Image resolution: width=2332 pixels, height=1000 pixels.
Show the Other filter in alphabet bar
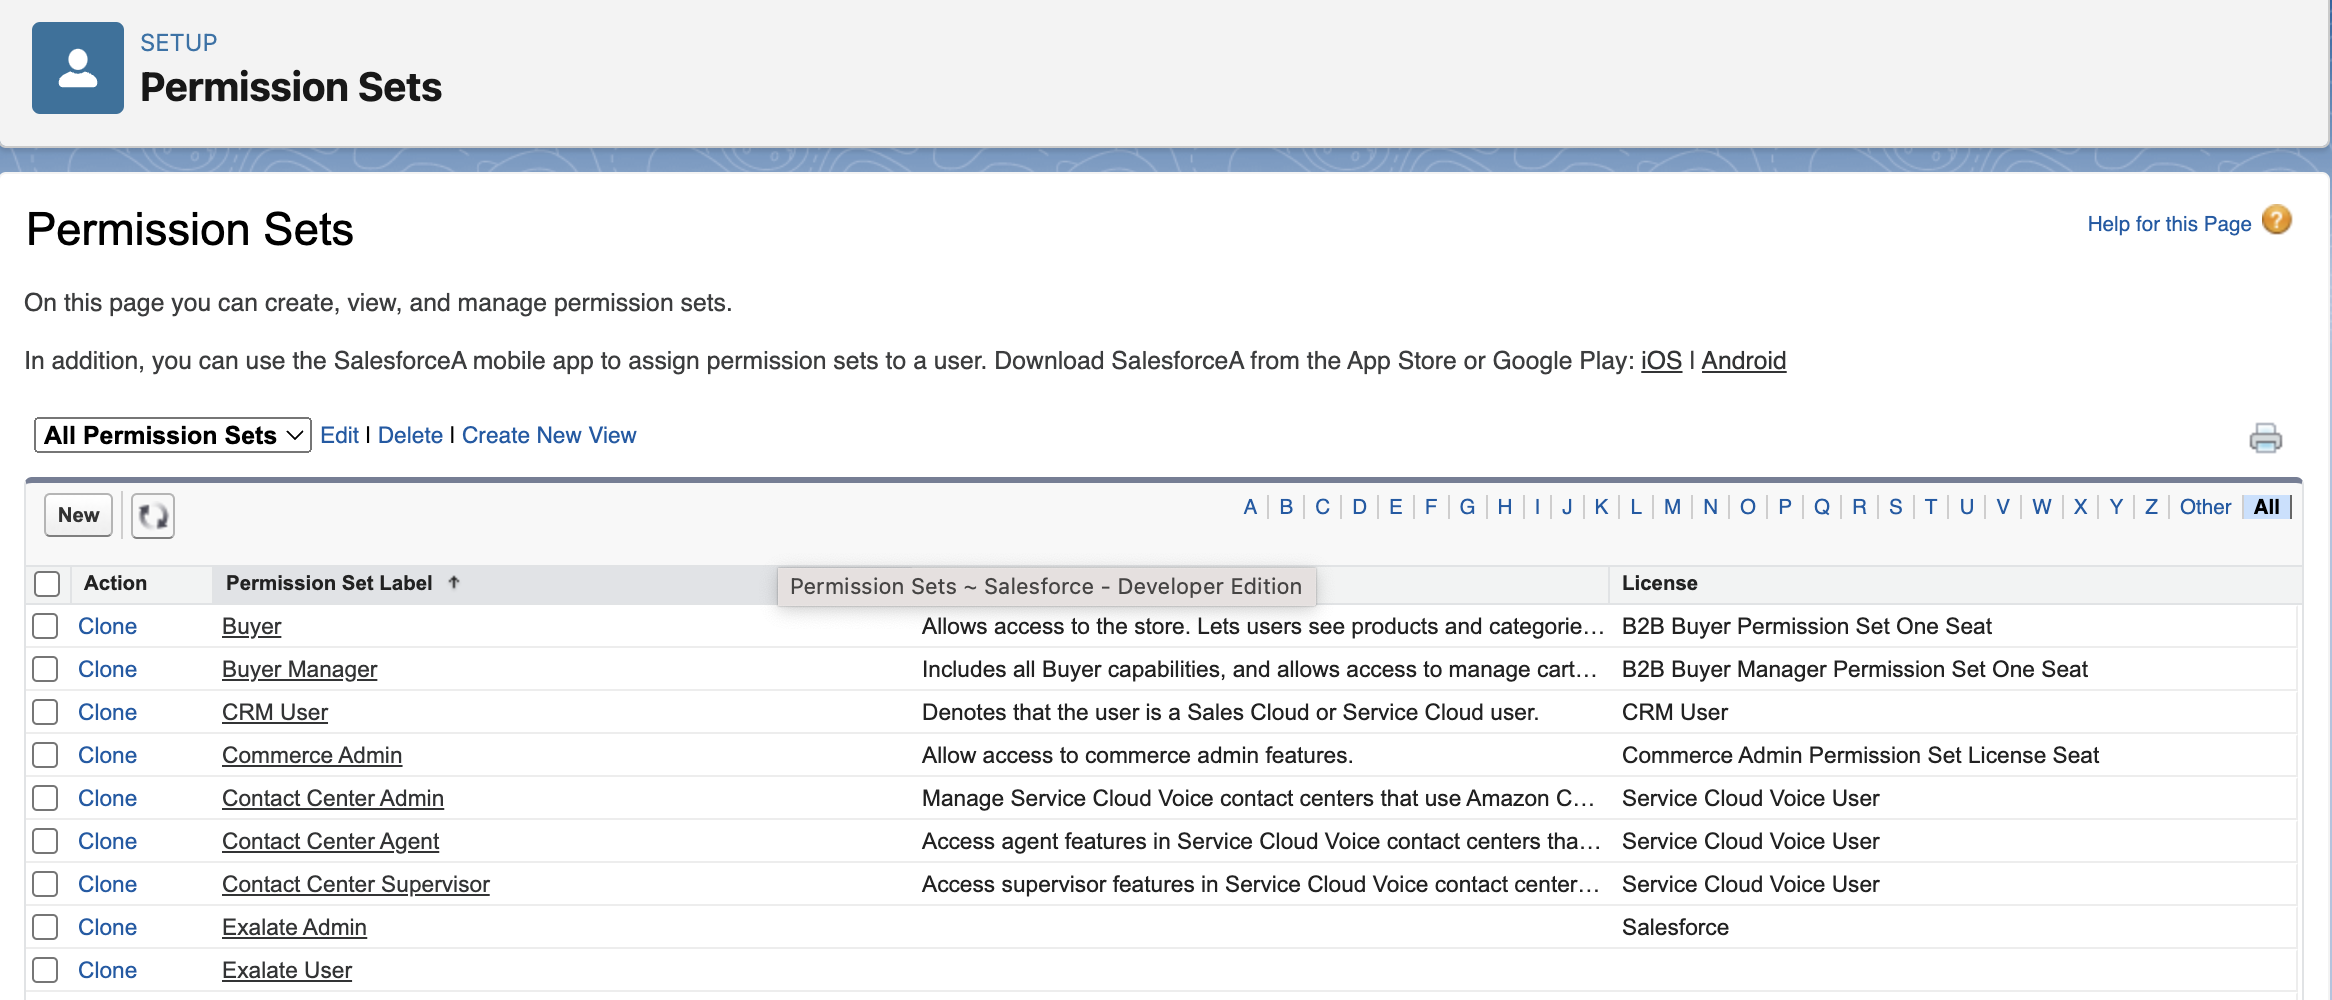2205,507
